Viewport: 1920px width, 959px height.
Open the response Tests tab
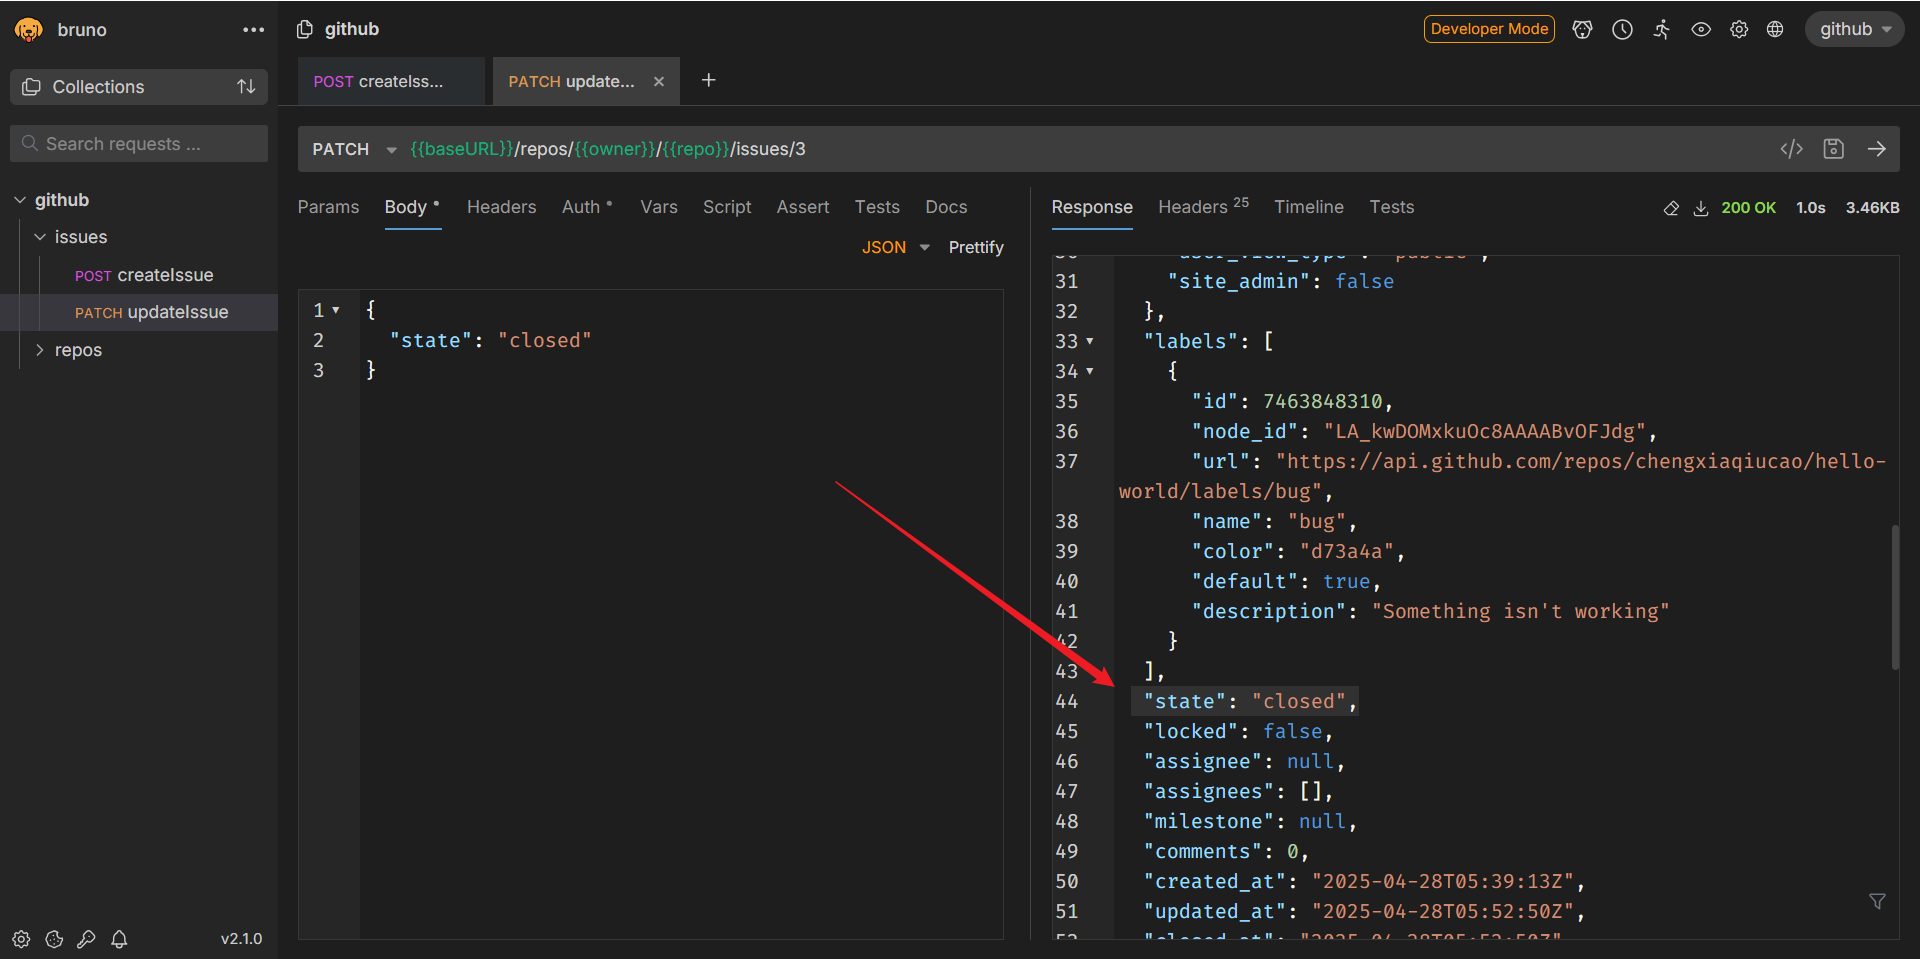click(x=1391, y=207)
